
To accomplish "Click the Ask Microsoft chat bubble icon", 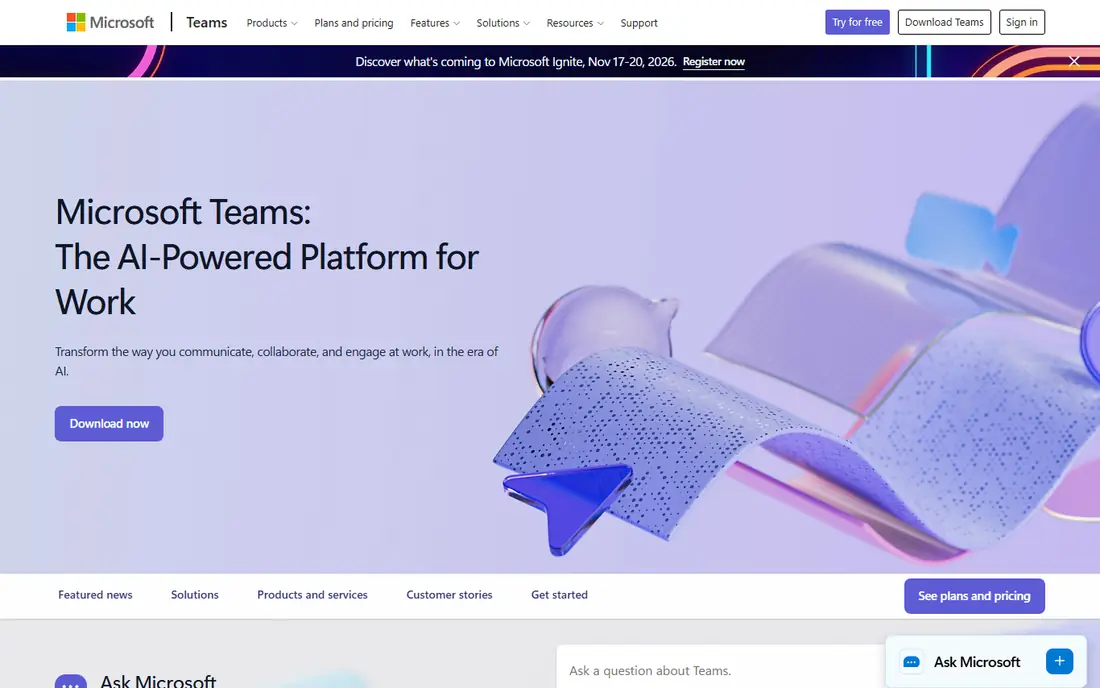I will click(911, 662).
